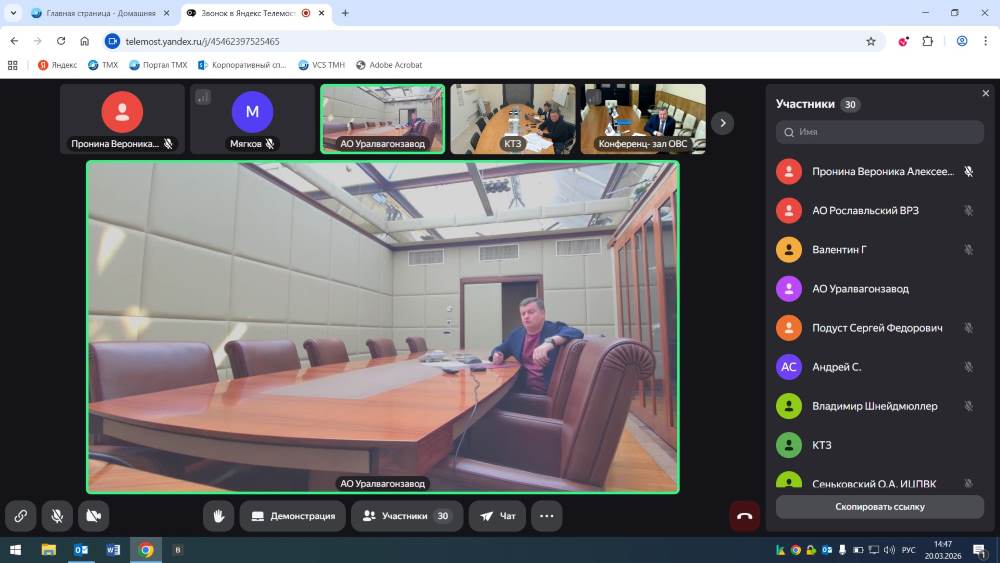Toggle microphone mute in bottom toolbar
This screenshot has width=1000, height=563.
click(x=57, y=516)
